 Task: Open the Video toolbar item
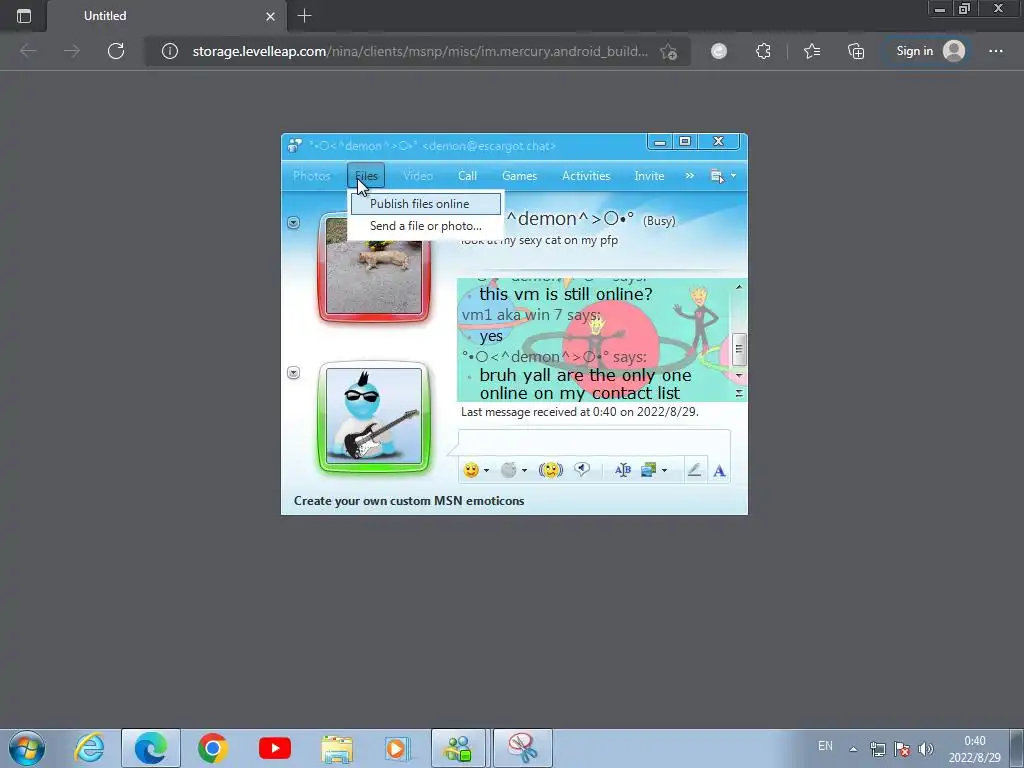click(x=418, y=176)
